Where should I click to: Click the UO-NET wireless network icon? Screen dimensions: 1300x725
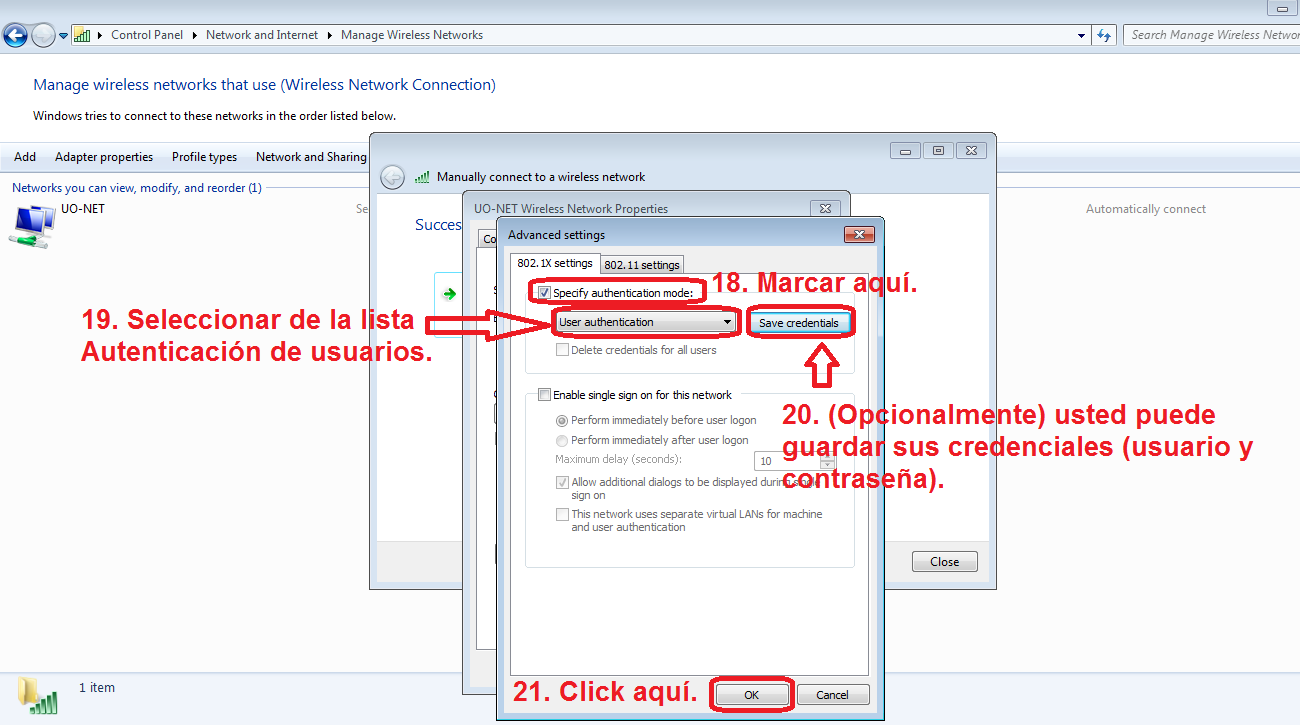click(32, 224)
